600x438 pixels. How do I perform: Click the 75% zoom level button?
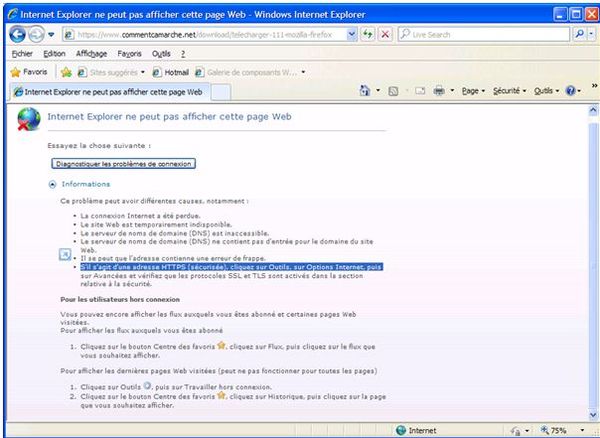tap(553, 430)
